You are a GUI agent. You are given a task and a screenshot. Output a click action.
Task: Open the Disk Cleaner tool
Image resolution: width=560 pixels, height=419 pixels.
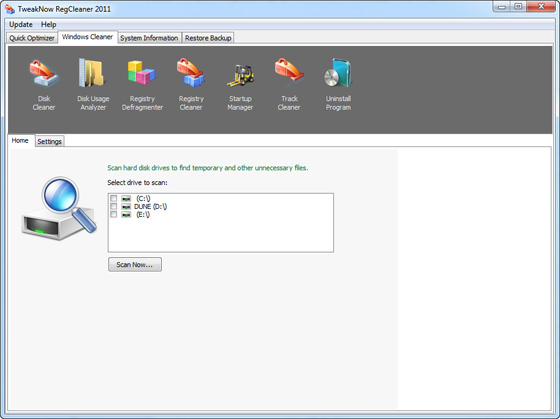pos(44,85)
